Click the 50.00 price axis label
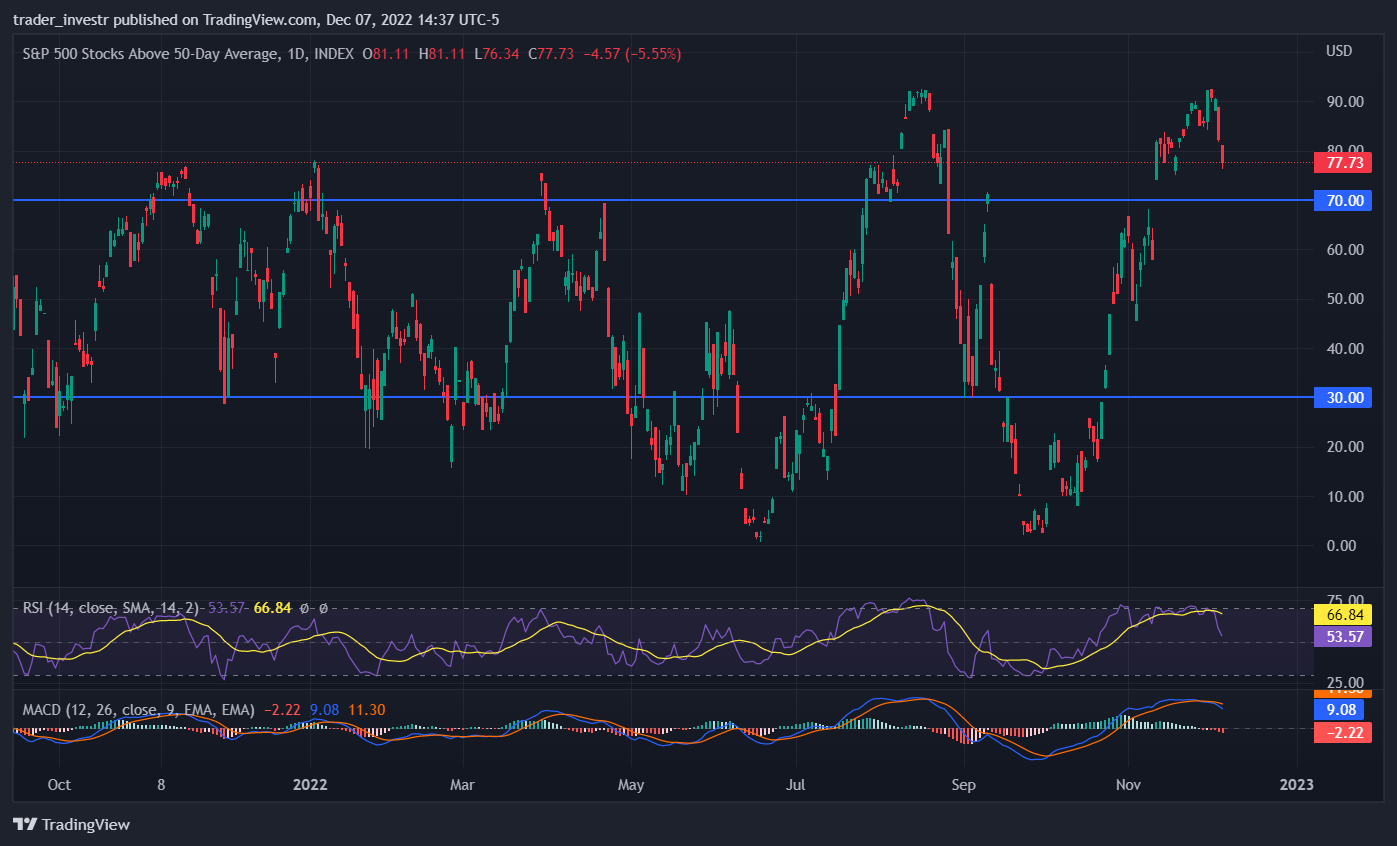 (x=1345, y=299)
